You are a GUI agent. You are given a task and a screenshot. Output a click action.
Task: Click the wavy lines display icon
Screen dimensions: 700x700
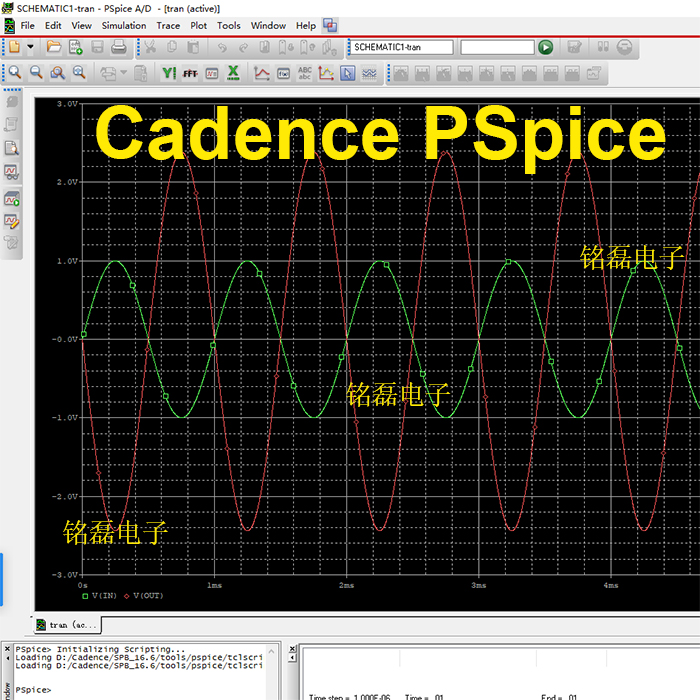369,73
